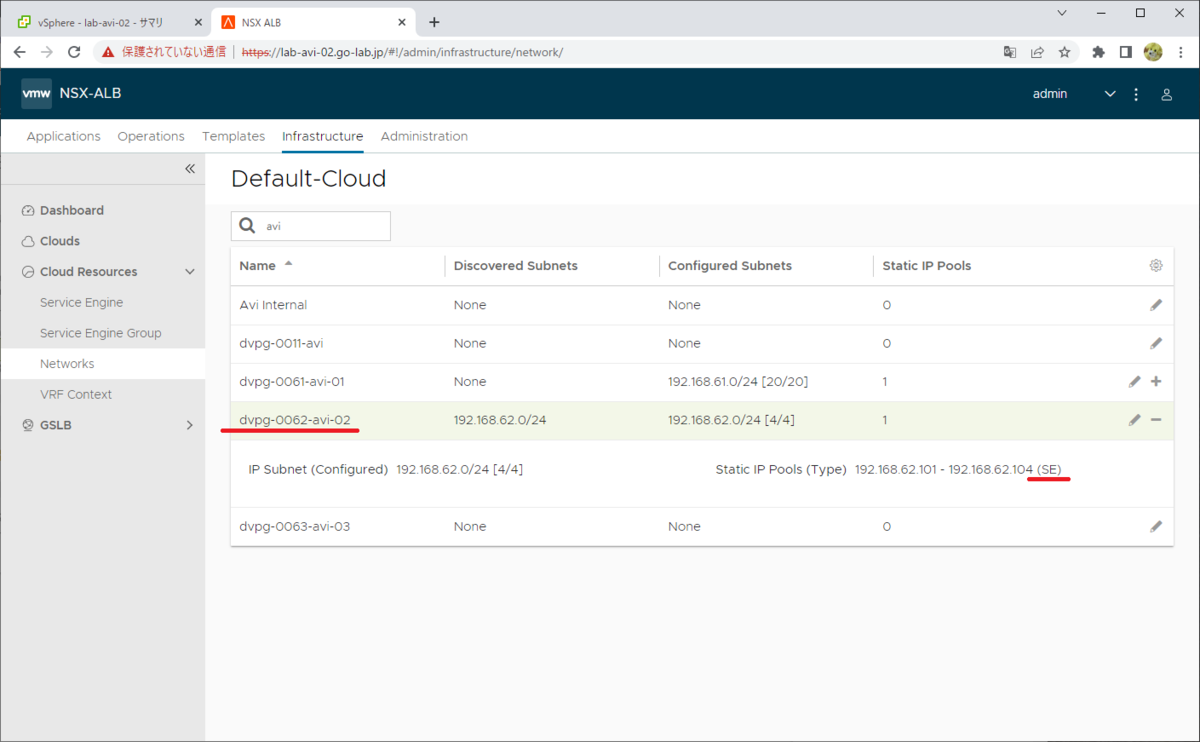Collapse the left sidebar with the double-chevron
1200x742 pixels.
tap(190, 169)
